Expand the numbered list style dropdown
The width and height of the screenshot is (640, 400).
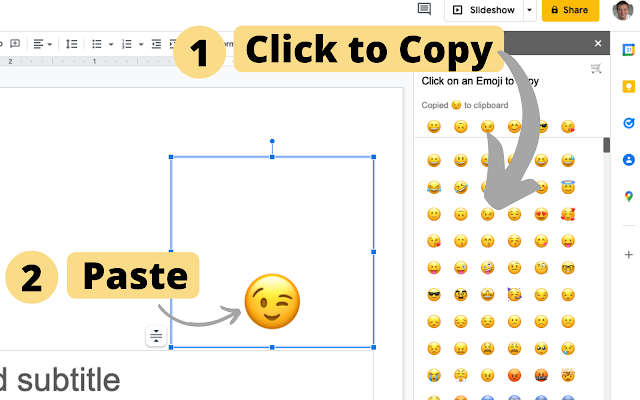[x=141, y=44]
